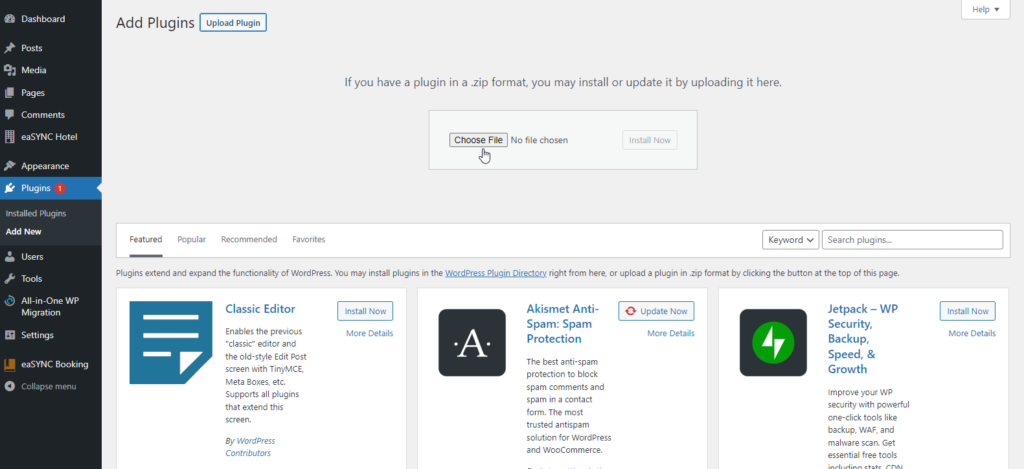
Task: Click the eaSYNC Hotel building icon
Action: pyautogui.click(x=10, y=137)
